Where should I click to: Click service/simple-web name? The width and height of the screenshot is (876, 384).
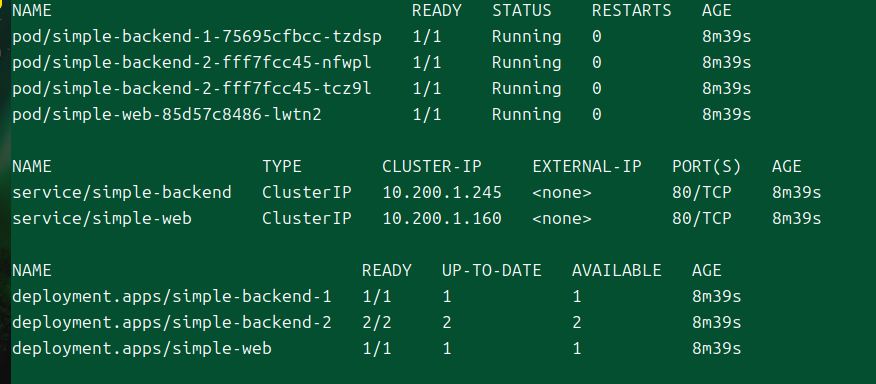[102, 219]
